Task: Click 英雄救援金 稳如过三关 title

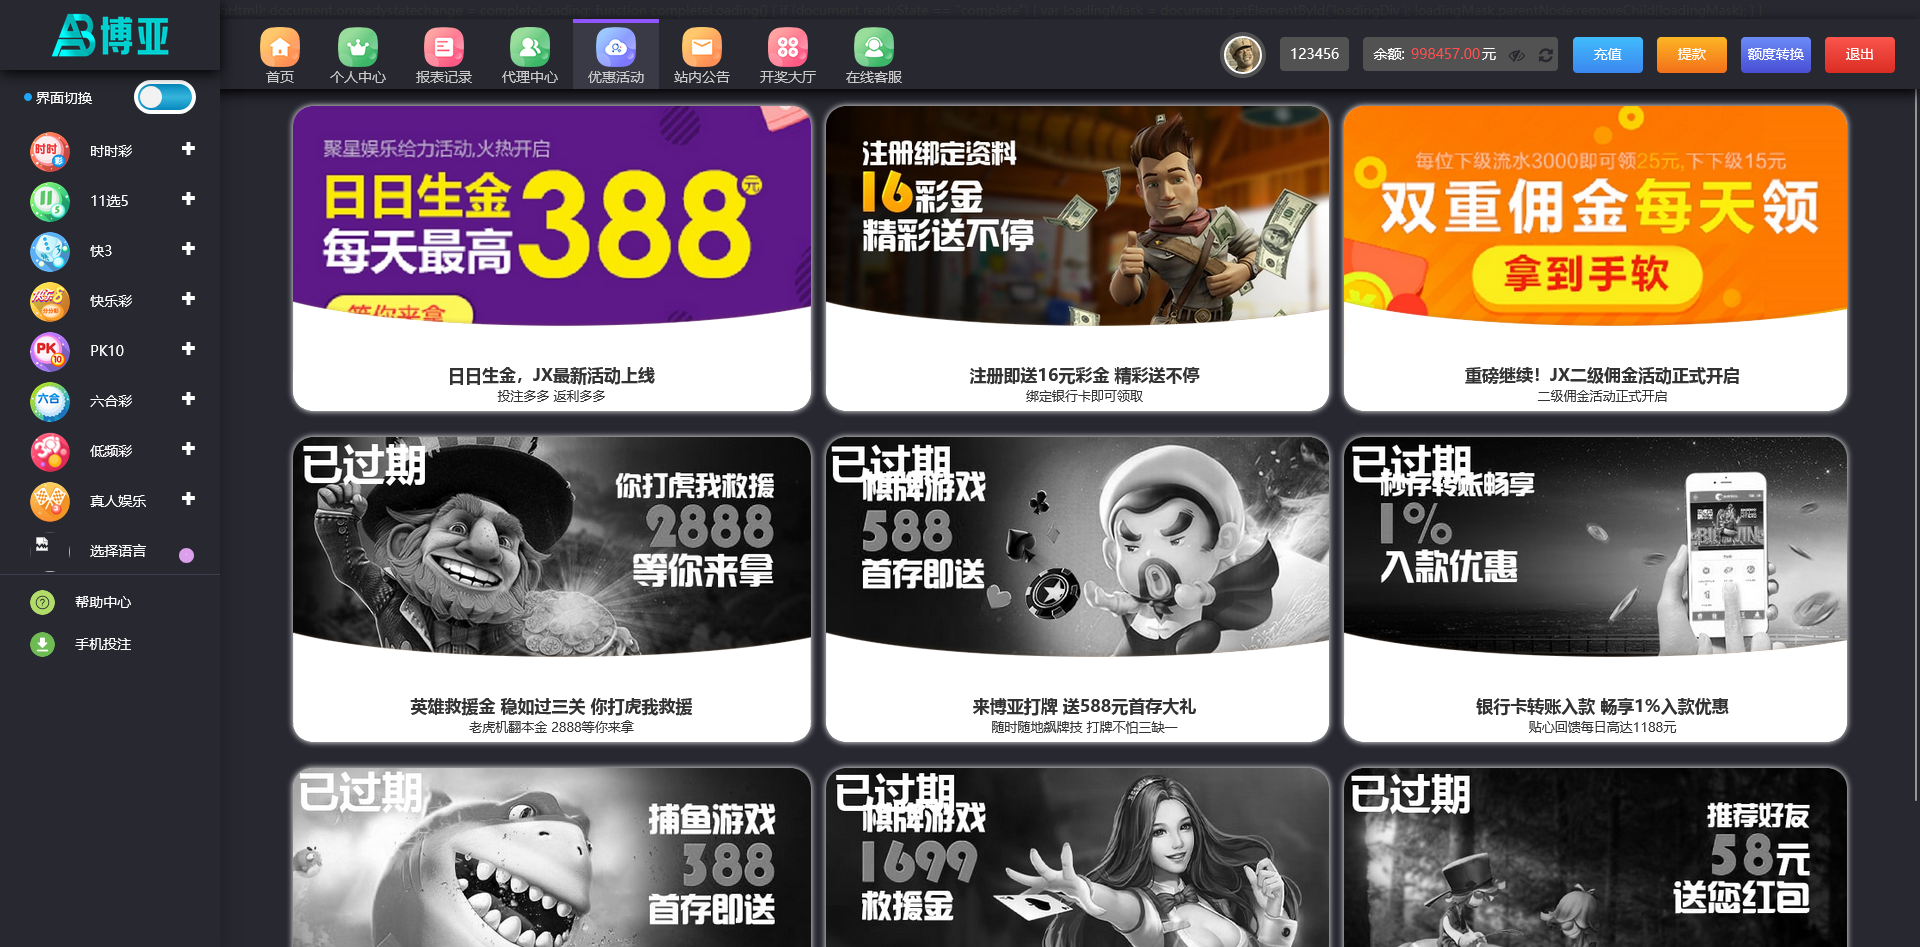Action: pos(551,707)
